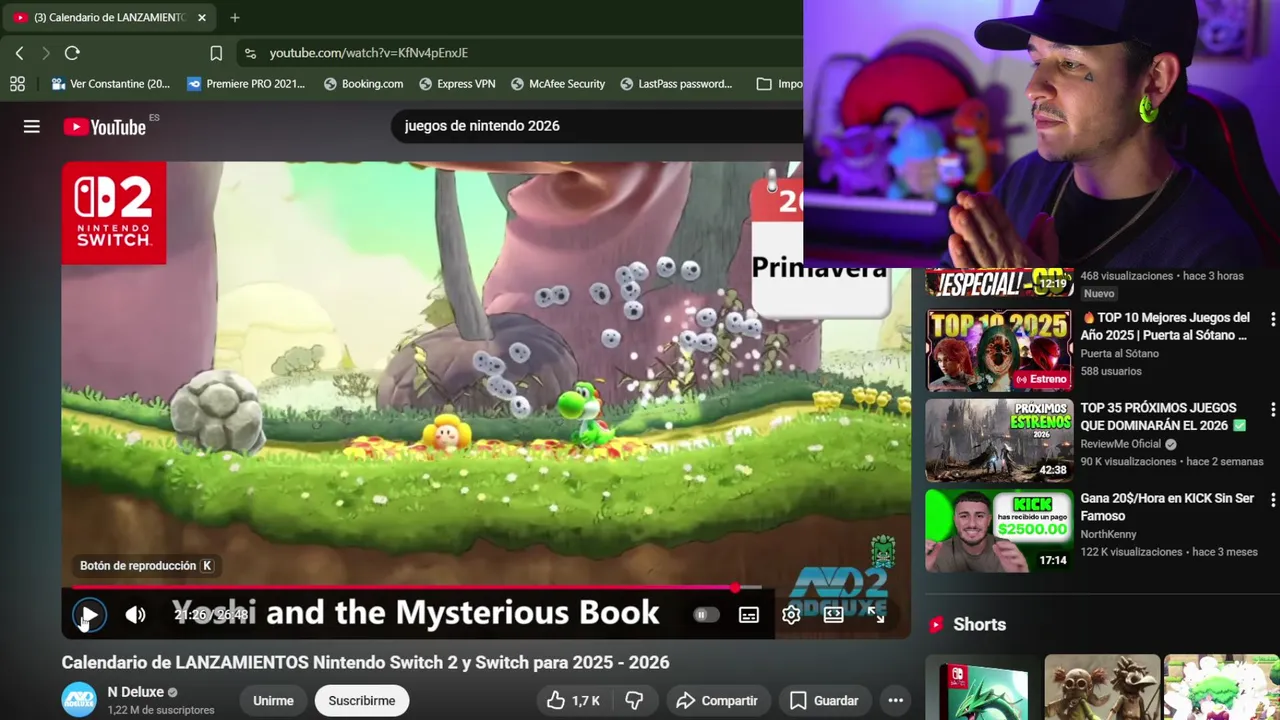Open the Puerta al Sótano channel link
Viewport: 1280px width, 720px height.
click(x=1119, y=354)
